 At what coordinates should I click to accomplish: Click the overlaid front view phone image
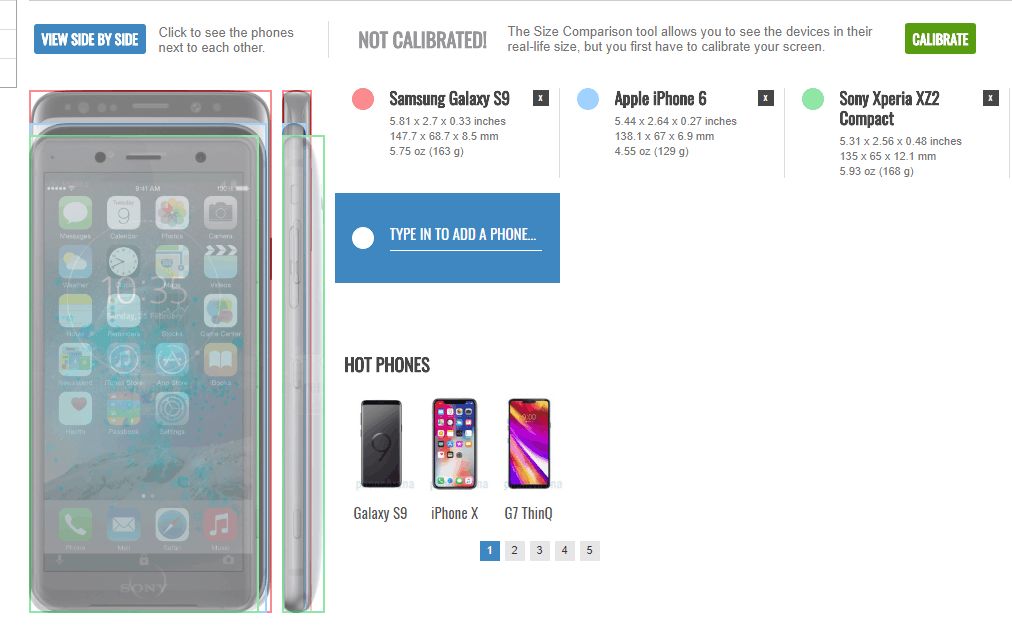[x=150, y=351]
